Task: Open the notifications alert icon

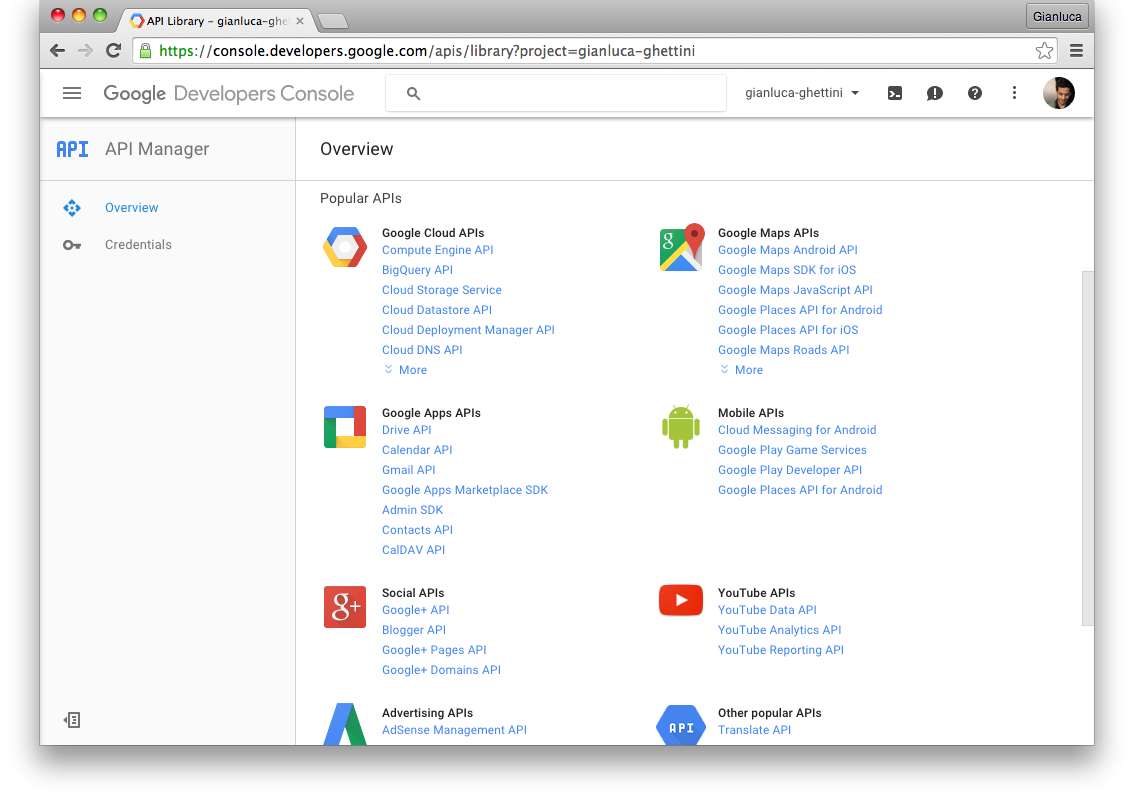Action: (934, 93)
